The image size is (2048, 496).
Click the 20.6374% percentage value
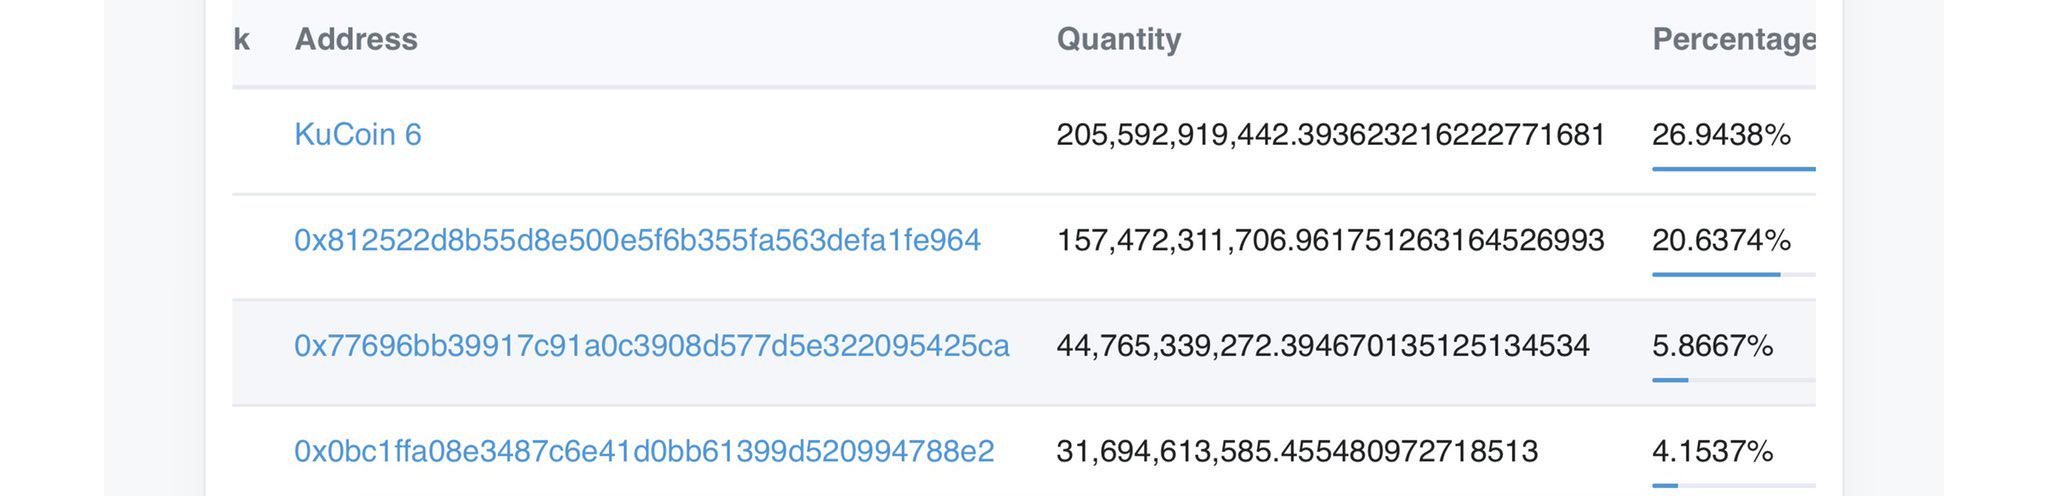(x=1721, y=240)
